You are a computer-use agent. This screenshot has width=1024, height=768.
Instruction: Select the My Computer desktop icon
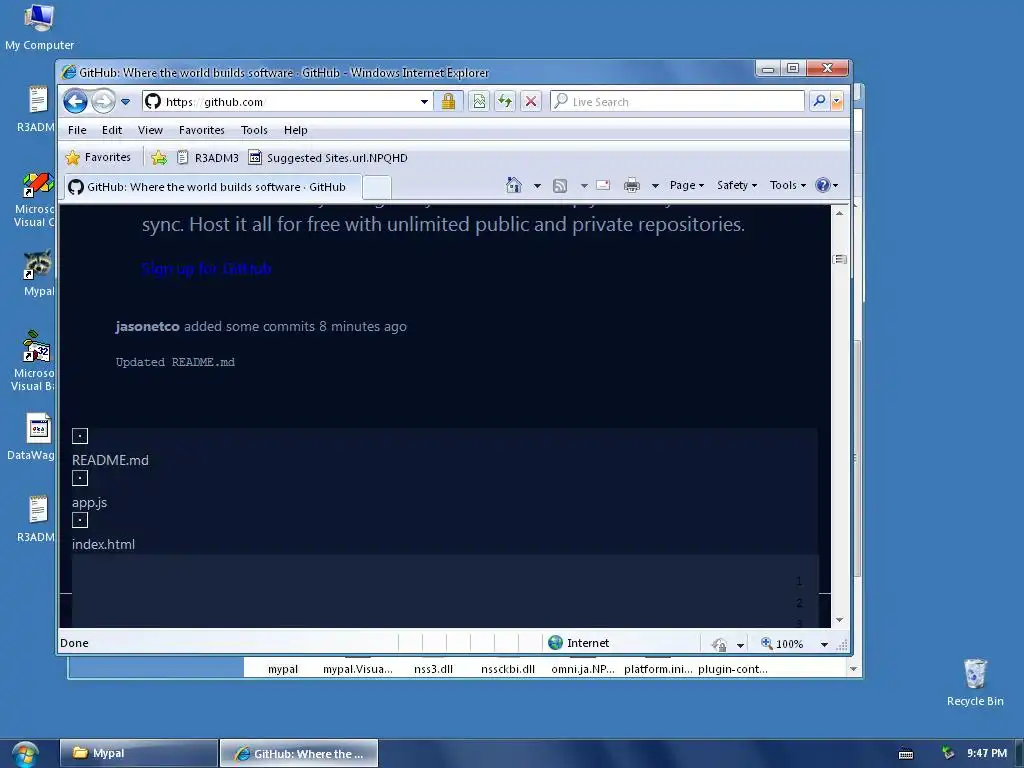(39, 27)
